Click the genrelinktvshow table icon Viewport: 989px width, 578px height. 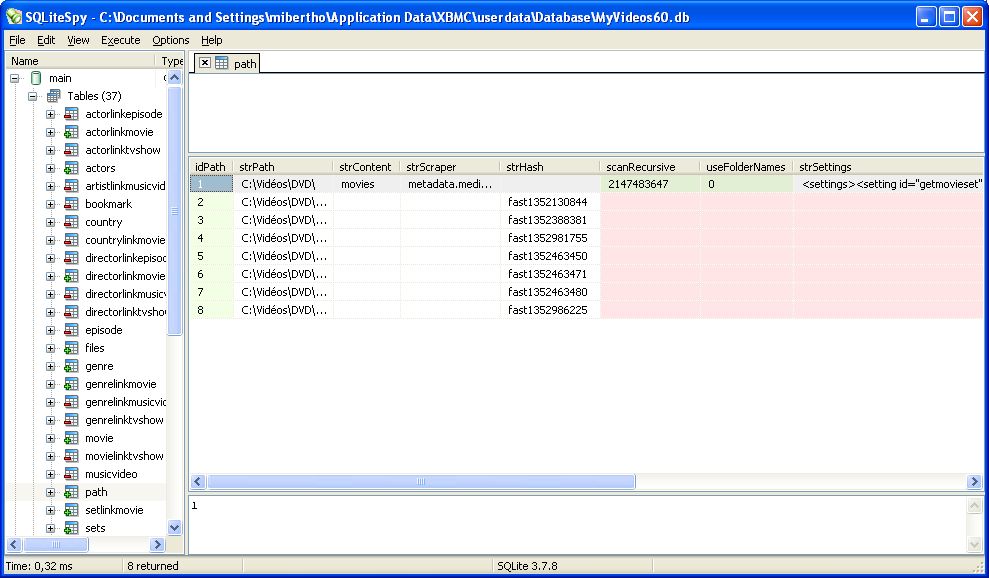[x=71, y=420]
